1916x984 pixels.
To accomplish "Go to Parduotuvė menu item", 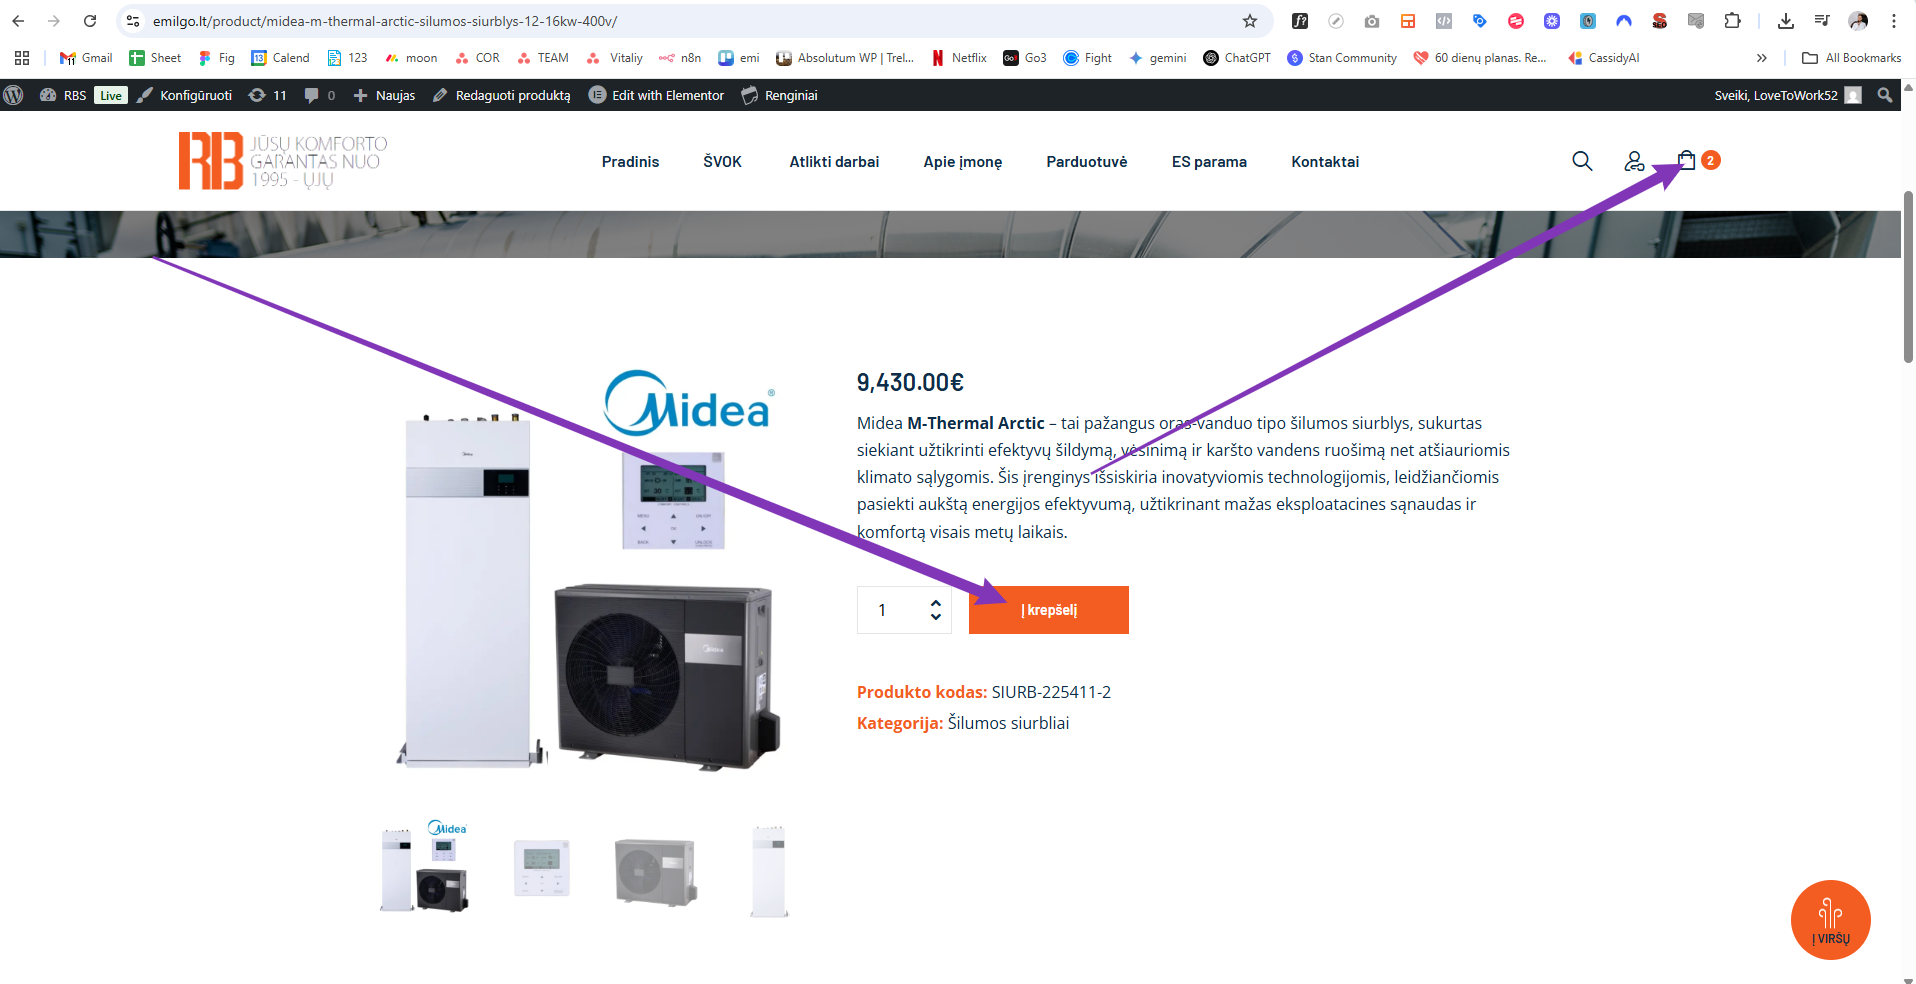I will click(x=1087, y=162).
